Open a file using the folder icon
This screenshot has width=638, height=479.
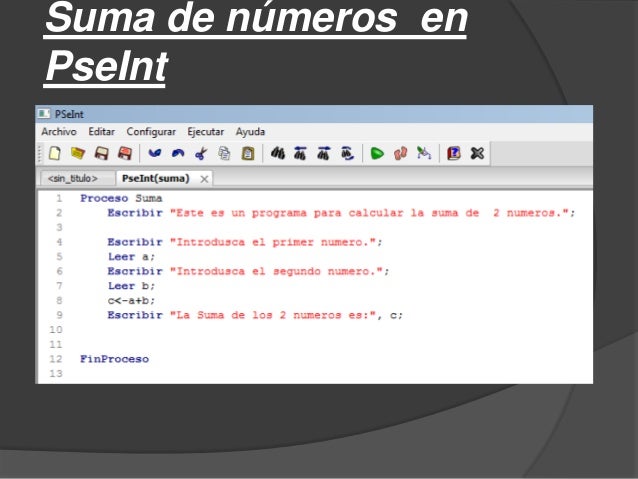[78, 153]
